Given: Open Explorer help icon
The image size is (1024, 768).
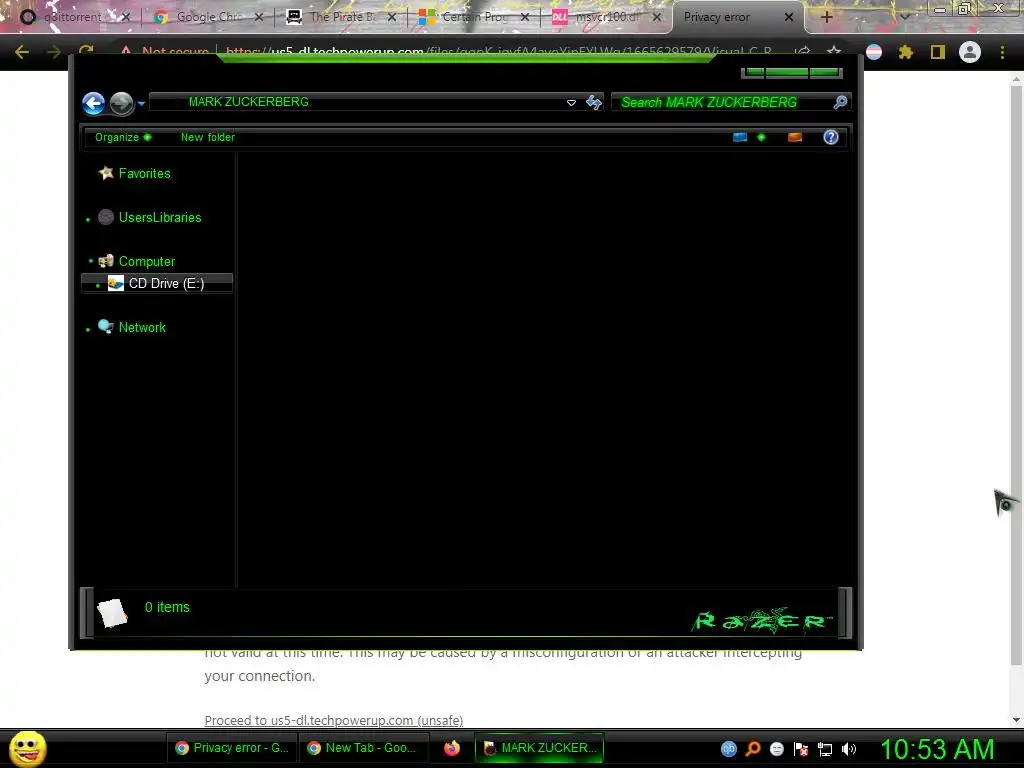Looking at the screenshot, I should coord(831,137).
